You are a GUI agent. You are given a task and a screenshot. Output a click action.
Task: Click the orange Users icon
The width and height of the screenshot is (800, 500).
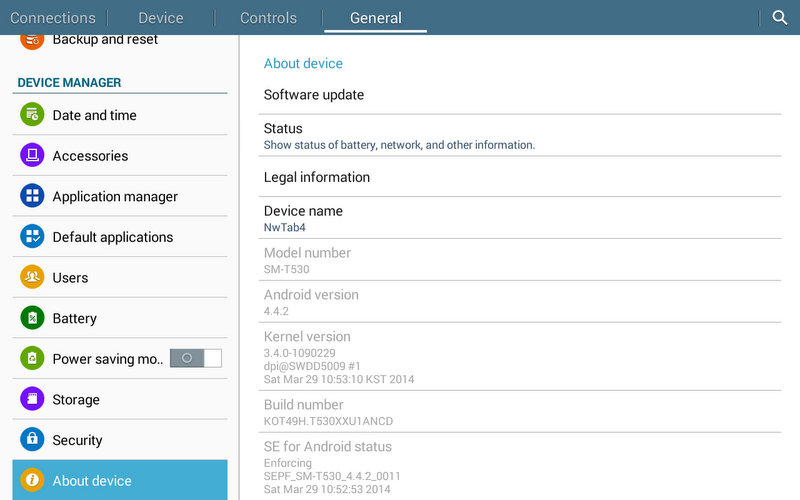pyautogui.click(x=32, y=278)
